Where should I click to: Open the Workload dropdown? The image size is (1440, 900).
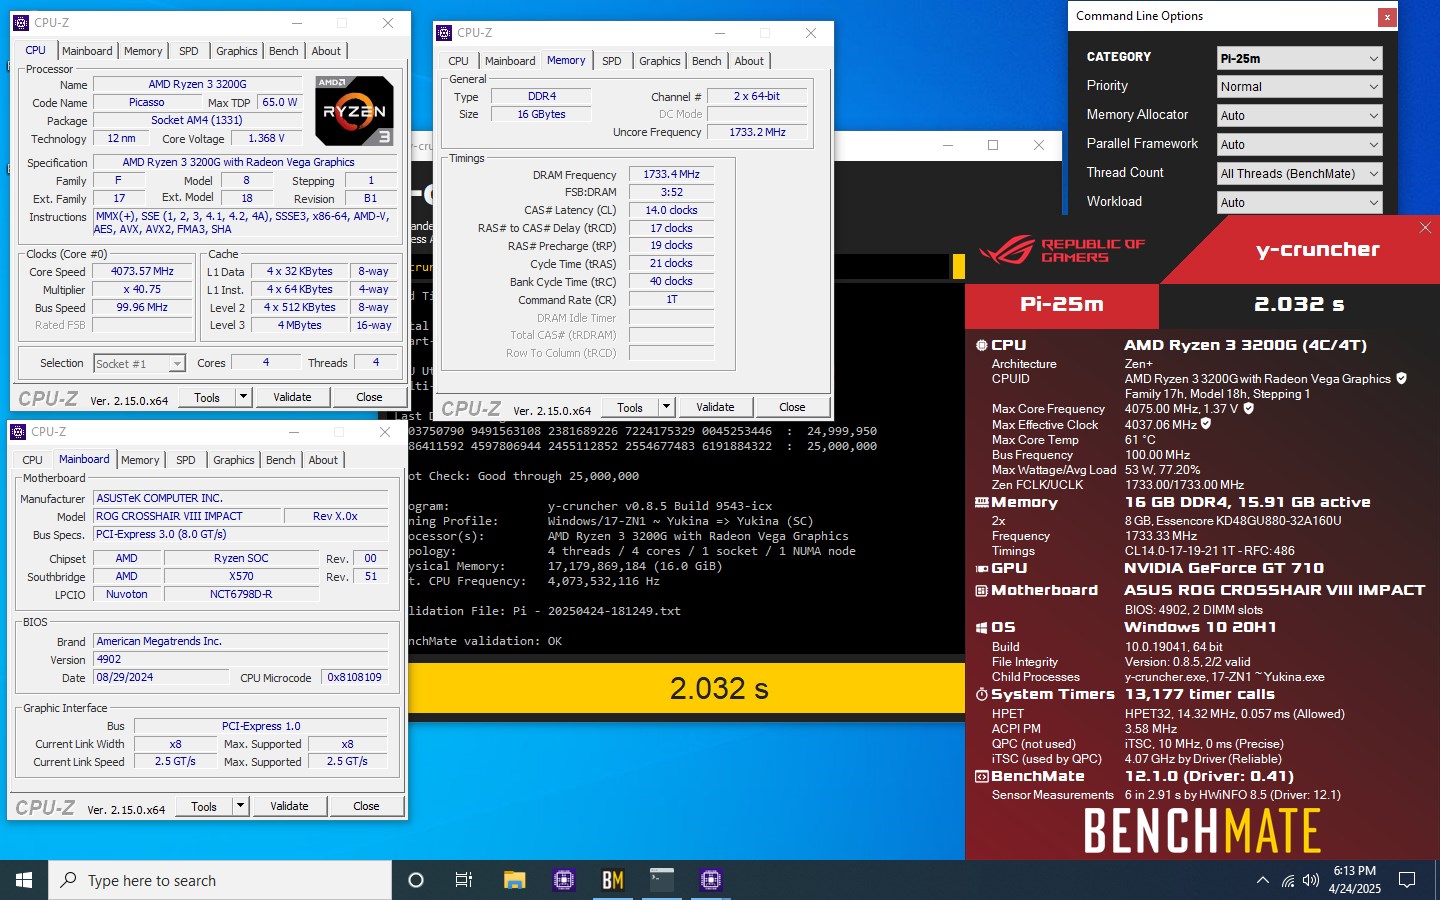point(1299,203)
